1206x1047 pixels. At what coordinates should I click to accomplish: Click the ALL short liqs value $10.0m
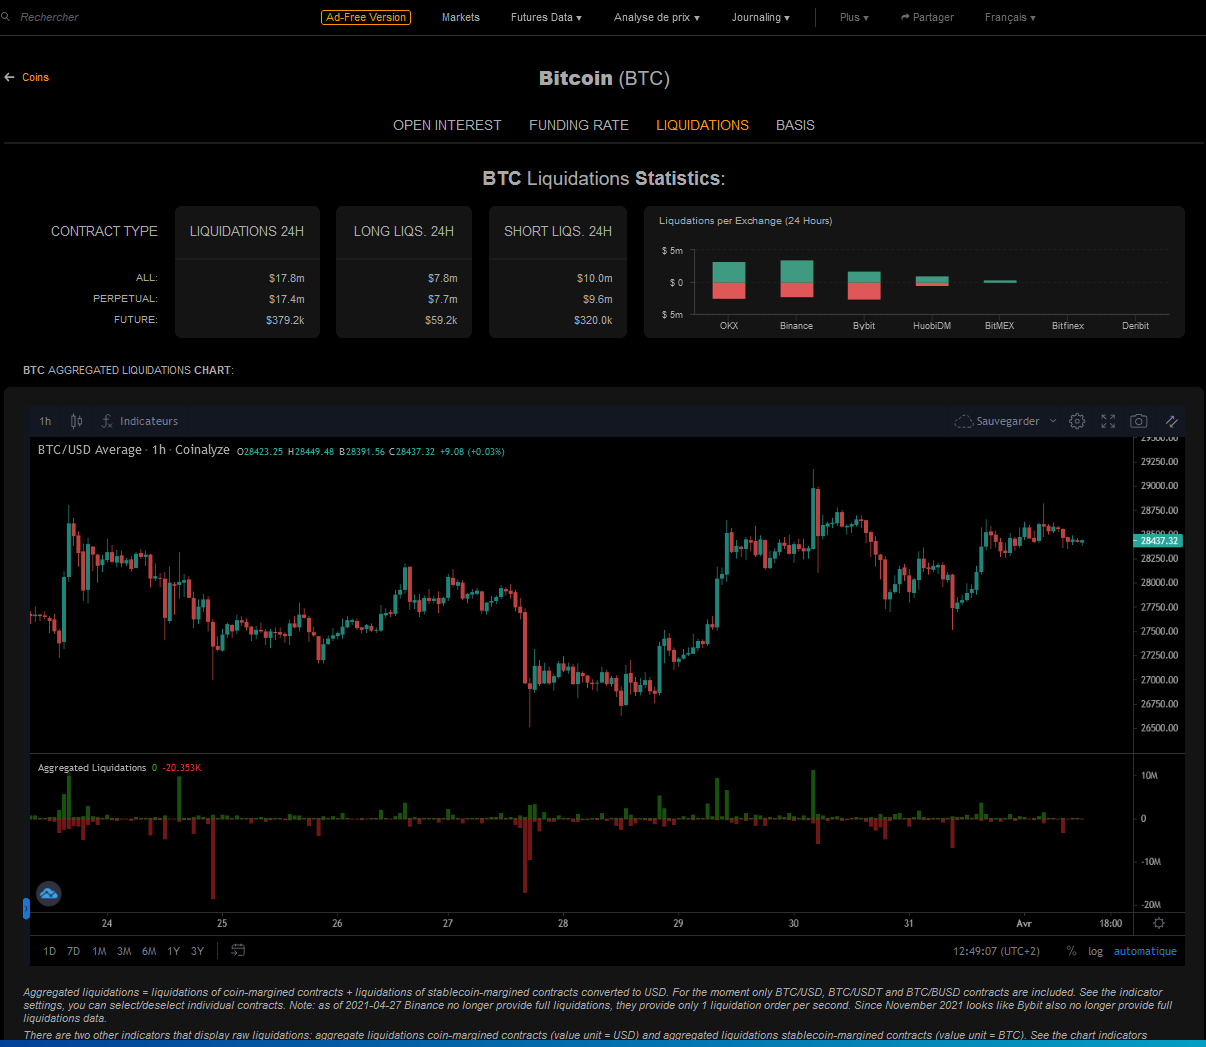pos(595,278)
